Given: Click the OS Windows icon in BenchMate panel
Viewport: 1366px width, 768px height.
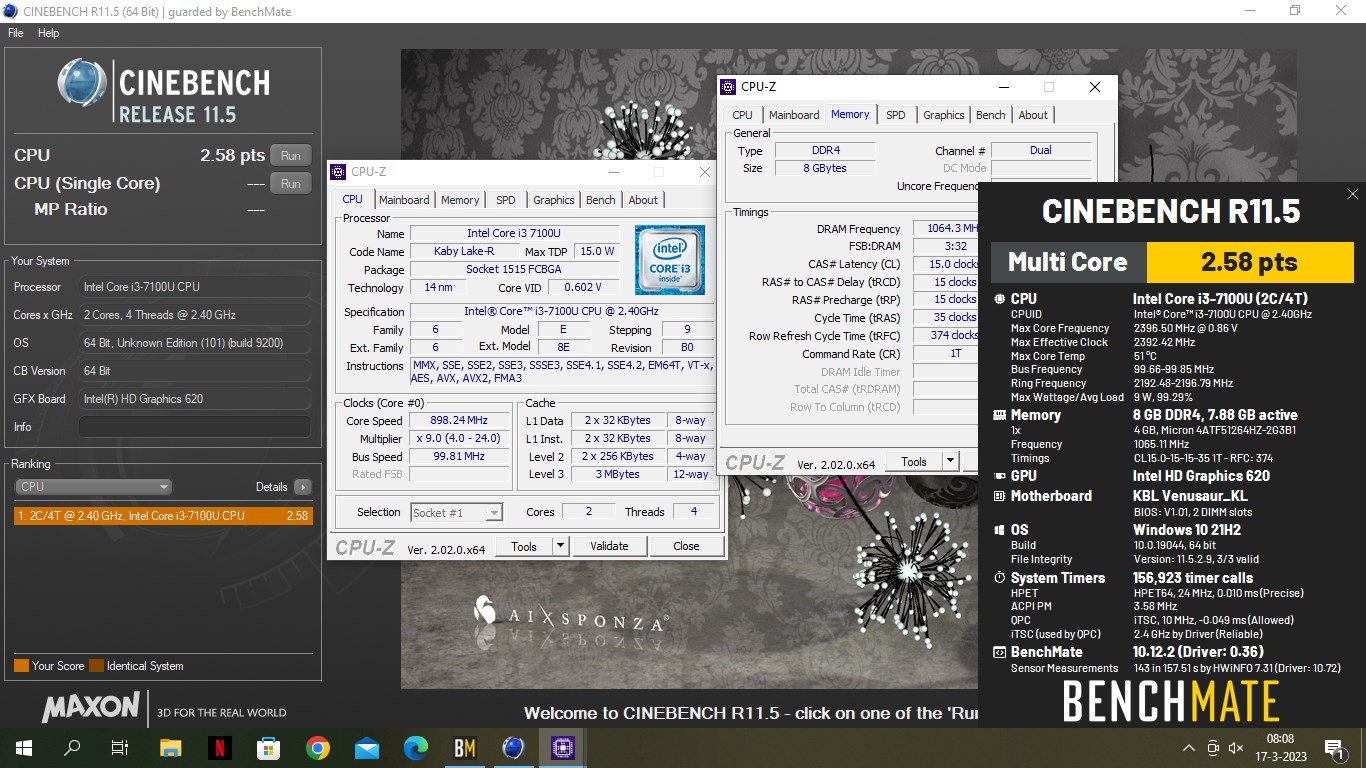Looking at the screenshot, I should (1000, 530).
